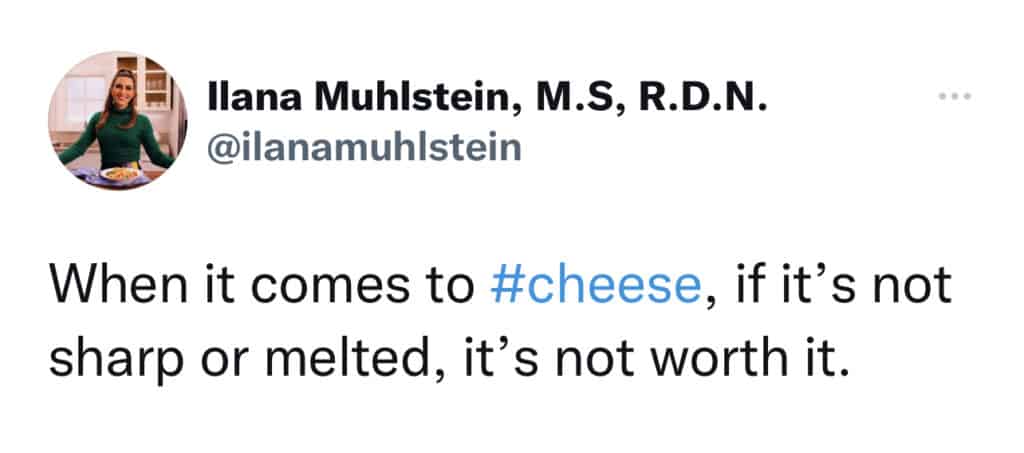Click the plate of food in the avatar

click(121, 172)
